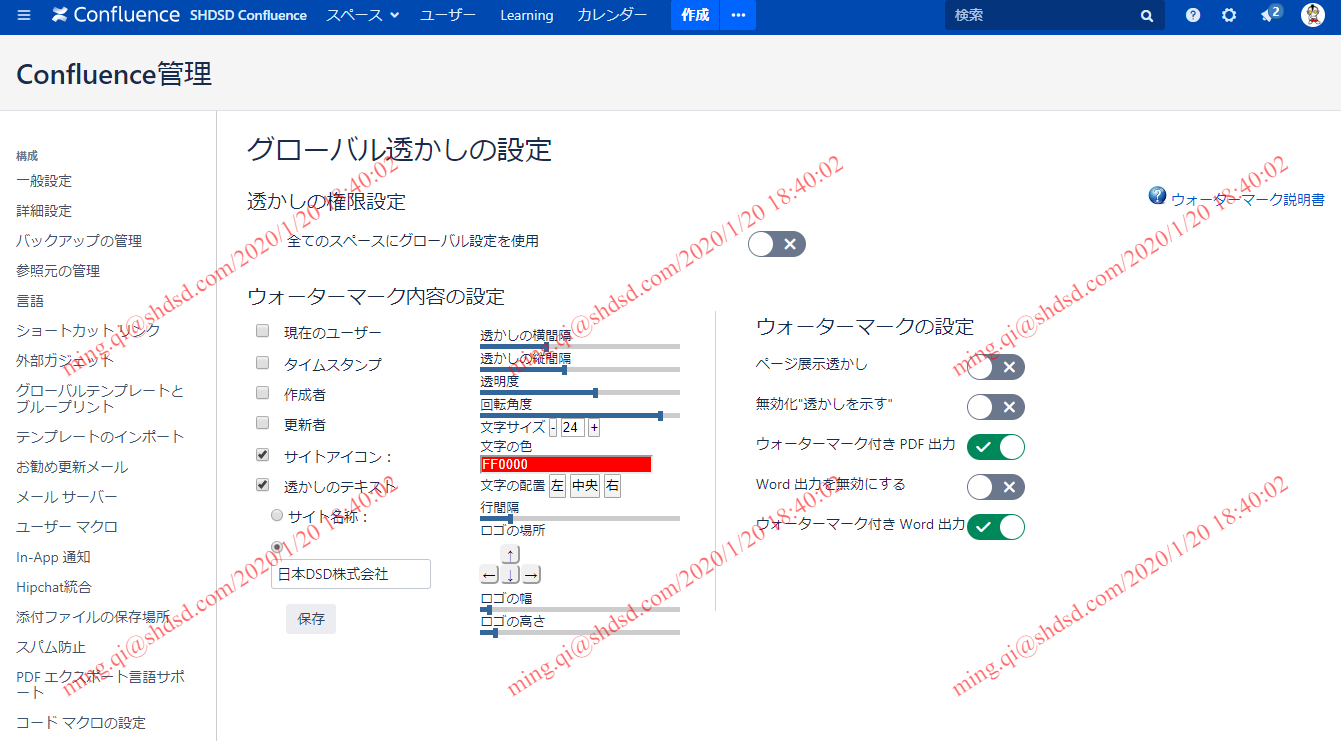Click SHDSD Confluence site title
The height and width of the screenshot is (741, 1341).
pyautogui.click(x=248, y=15)
